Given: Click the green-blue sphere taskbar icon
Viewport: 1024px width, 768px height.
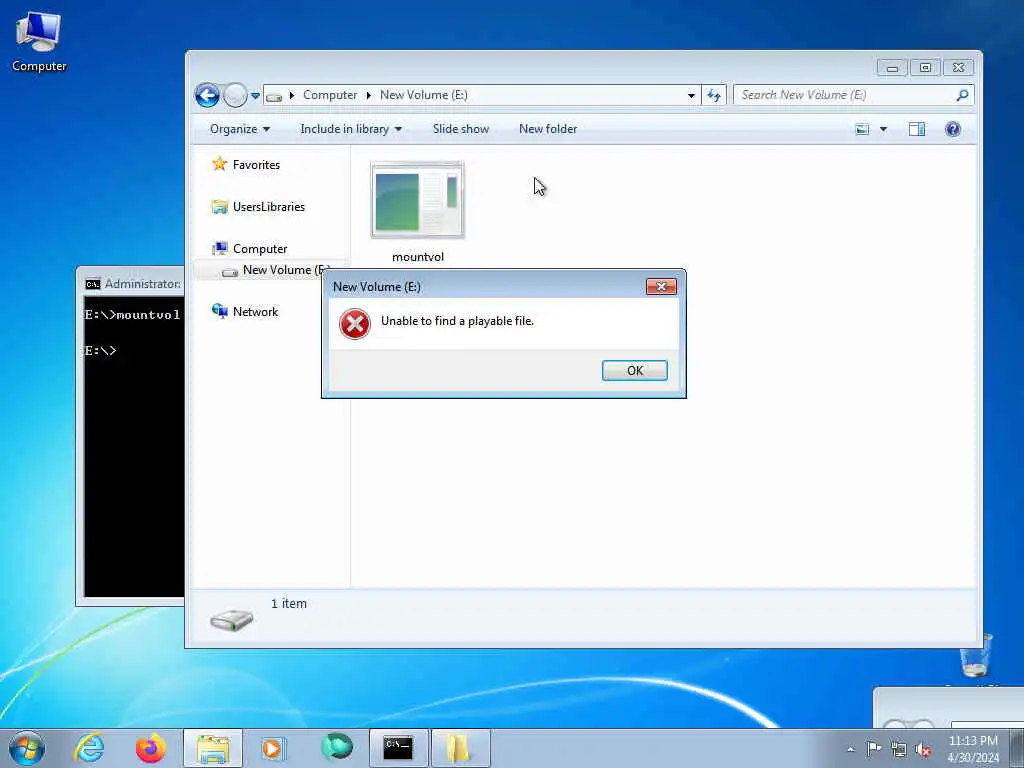Looking at the screenshot, I should [337, 747].
